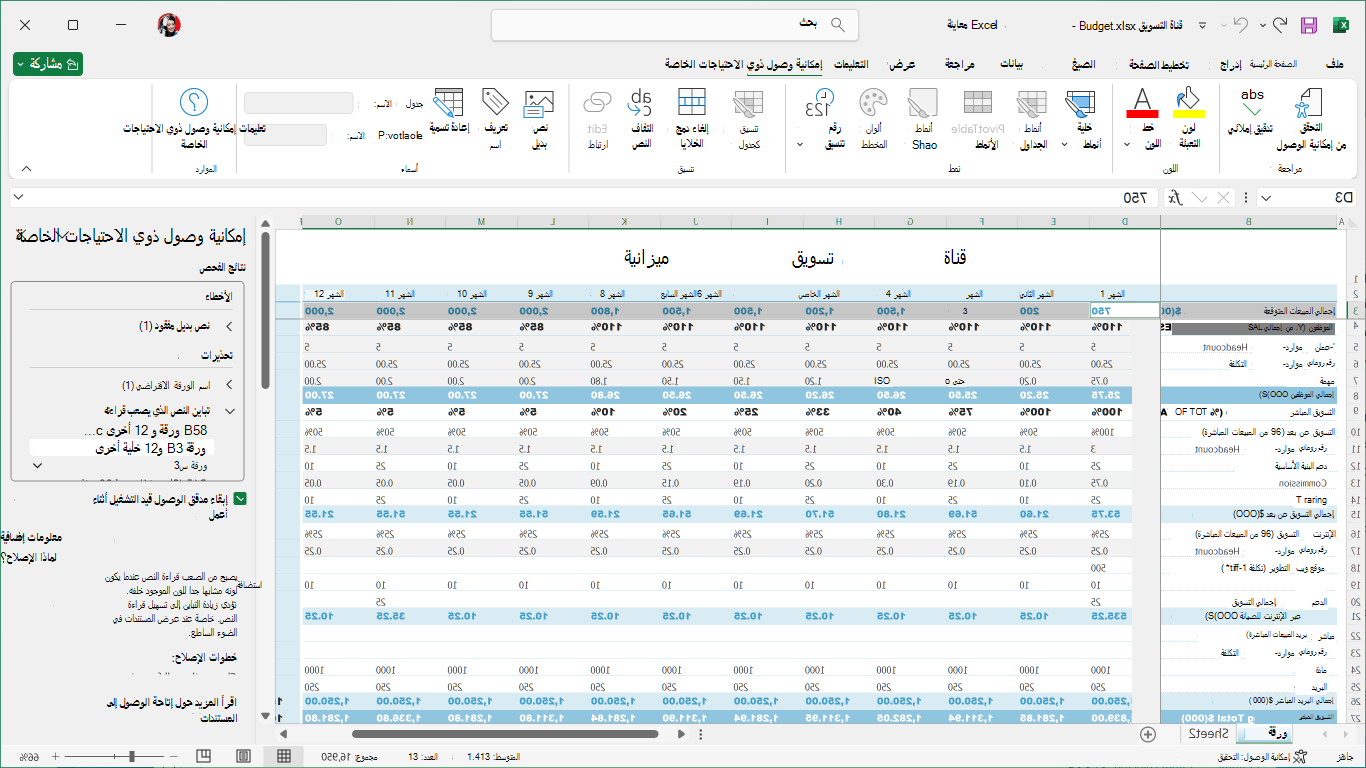Viewport: 1366px width, 768px height.
Task: Expand the formula bar chevron
Action: [x=19, y=197]
